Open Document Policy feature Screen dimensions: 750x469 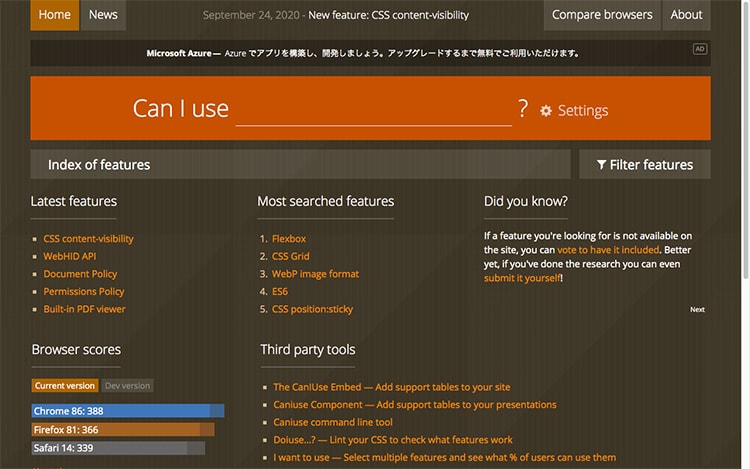[80, 274]
